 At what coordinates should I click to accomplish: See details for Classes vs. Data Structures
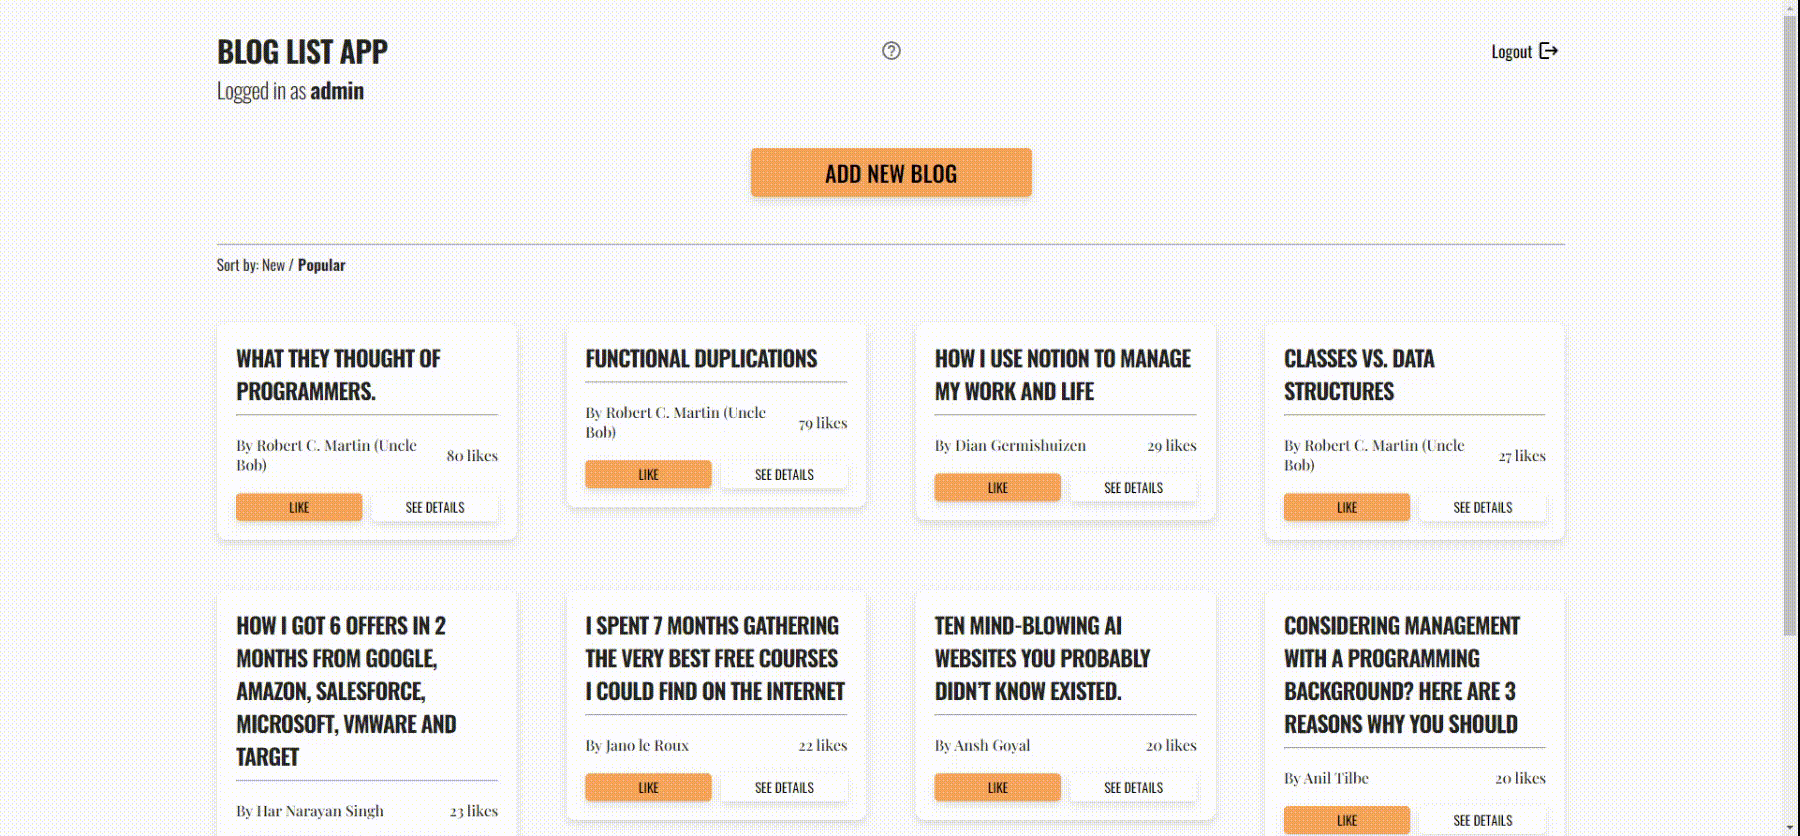click(x=1482, y=507)
